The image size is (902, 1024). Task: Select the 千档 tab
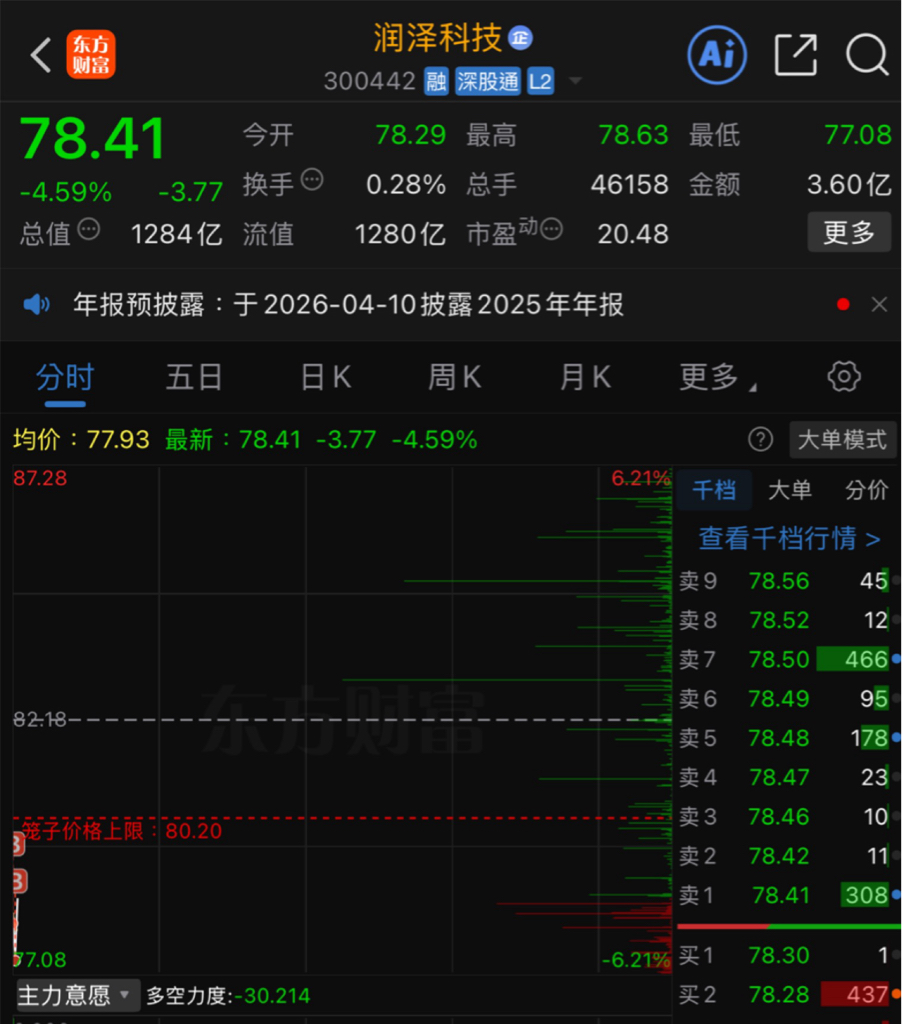(x=714, y=490)
